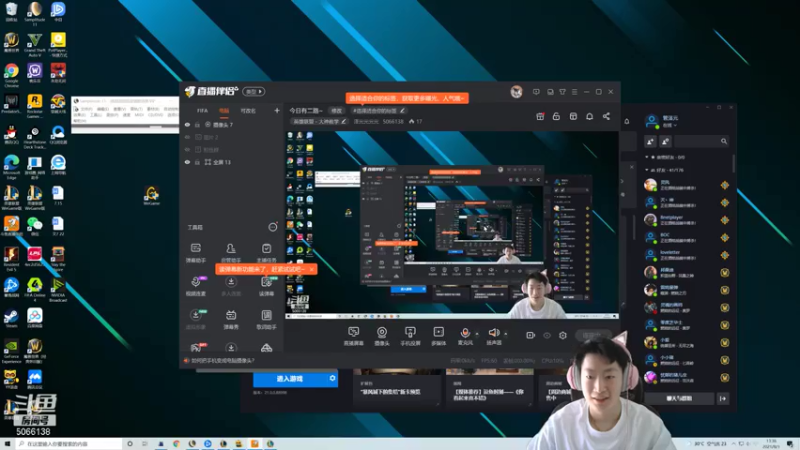Click the shop icon beside the bell

click(573, 116)
